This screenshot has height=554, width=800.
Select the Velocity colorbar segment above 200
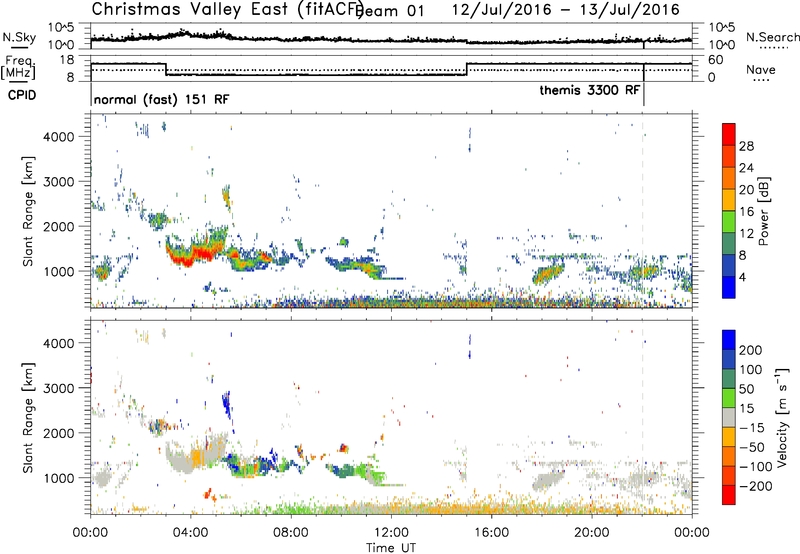coord(729,340)
